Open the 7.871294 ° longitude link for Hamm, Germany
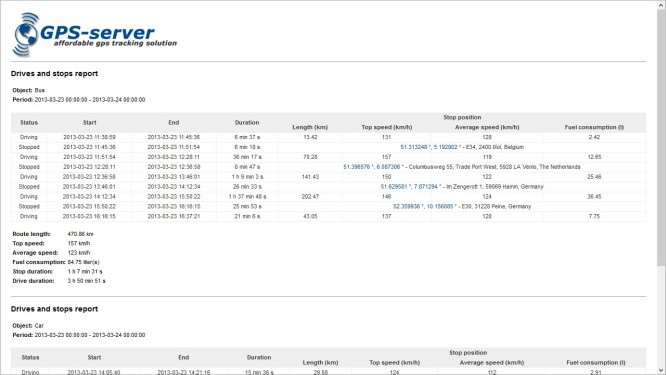The height and width of the screenshot is (375, 666). 427,186
